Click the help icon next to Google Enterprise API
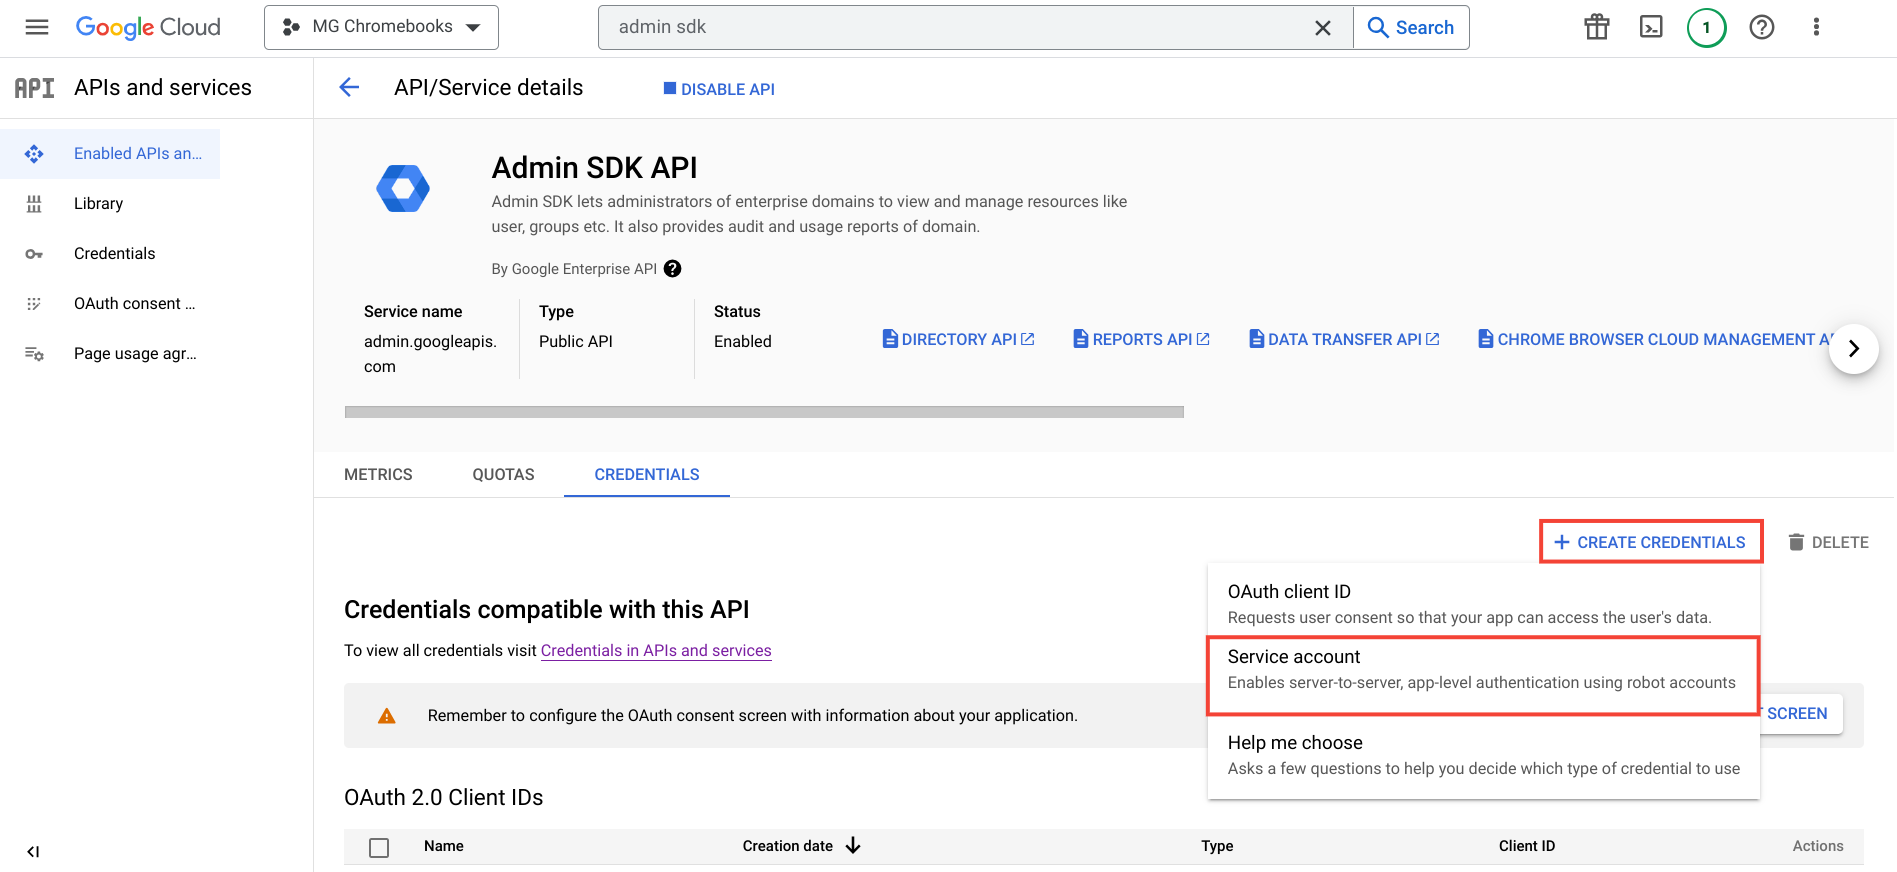The image size is (1897, 872). (673, 269)
